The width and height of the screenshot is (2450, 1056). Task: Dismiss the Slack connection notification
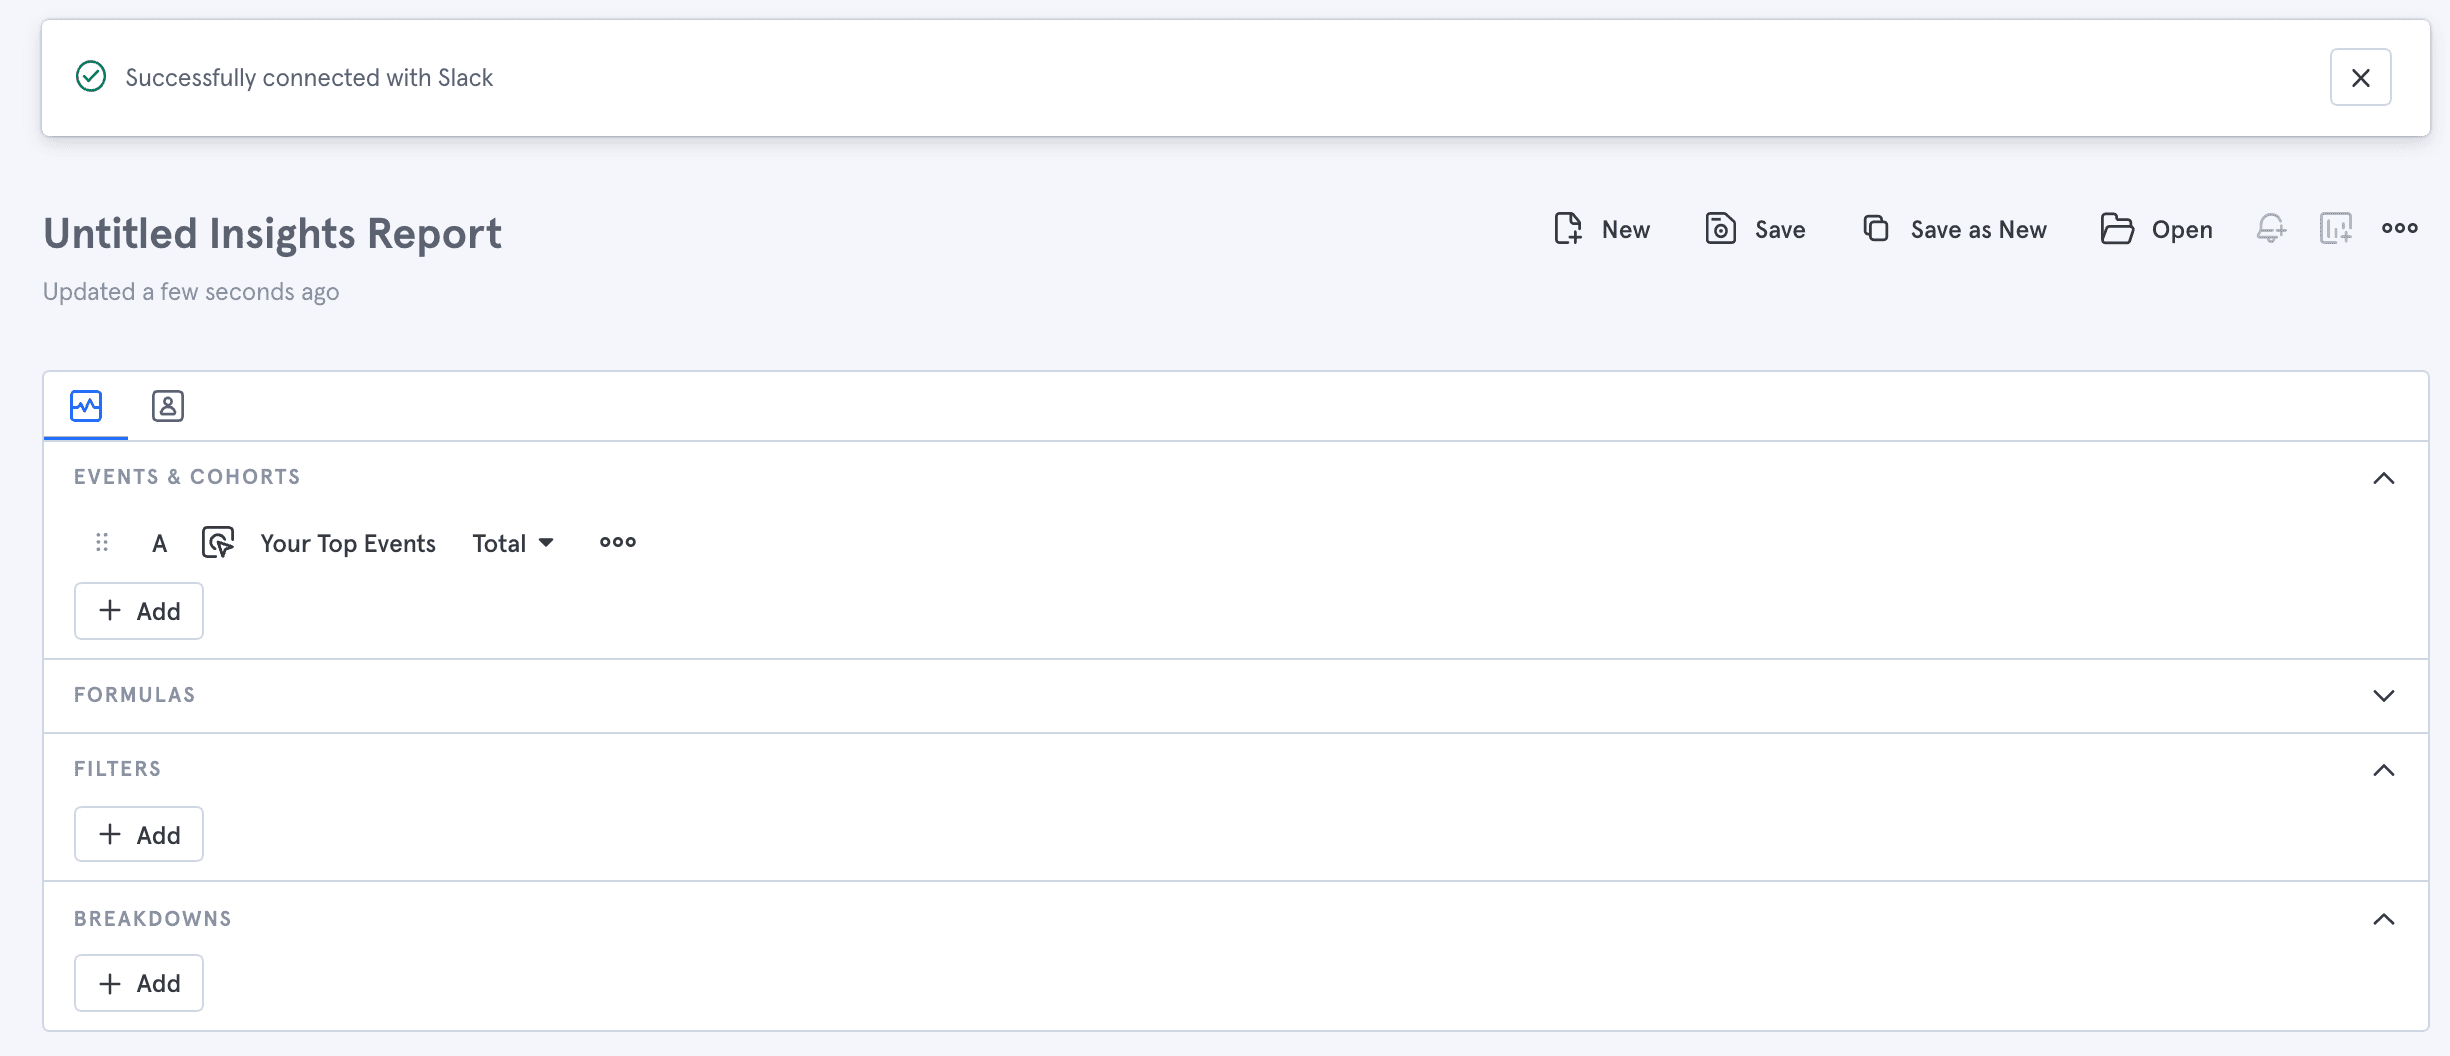pyautogui.click(x=2360, y=77)
